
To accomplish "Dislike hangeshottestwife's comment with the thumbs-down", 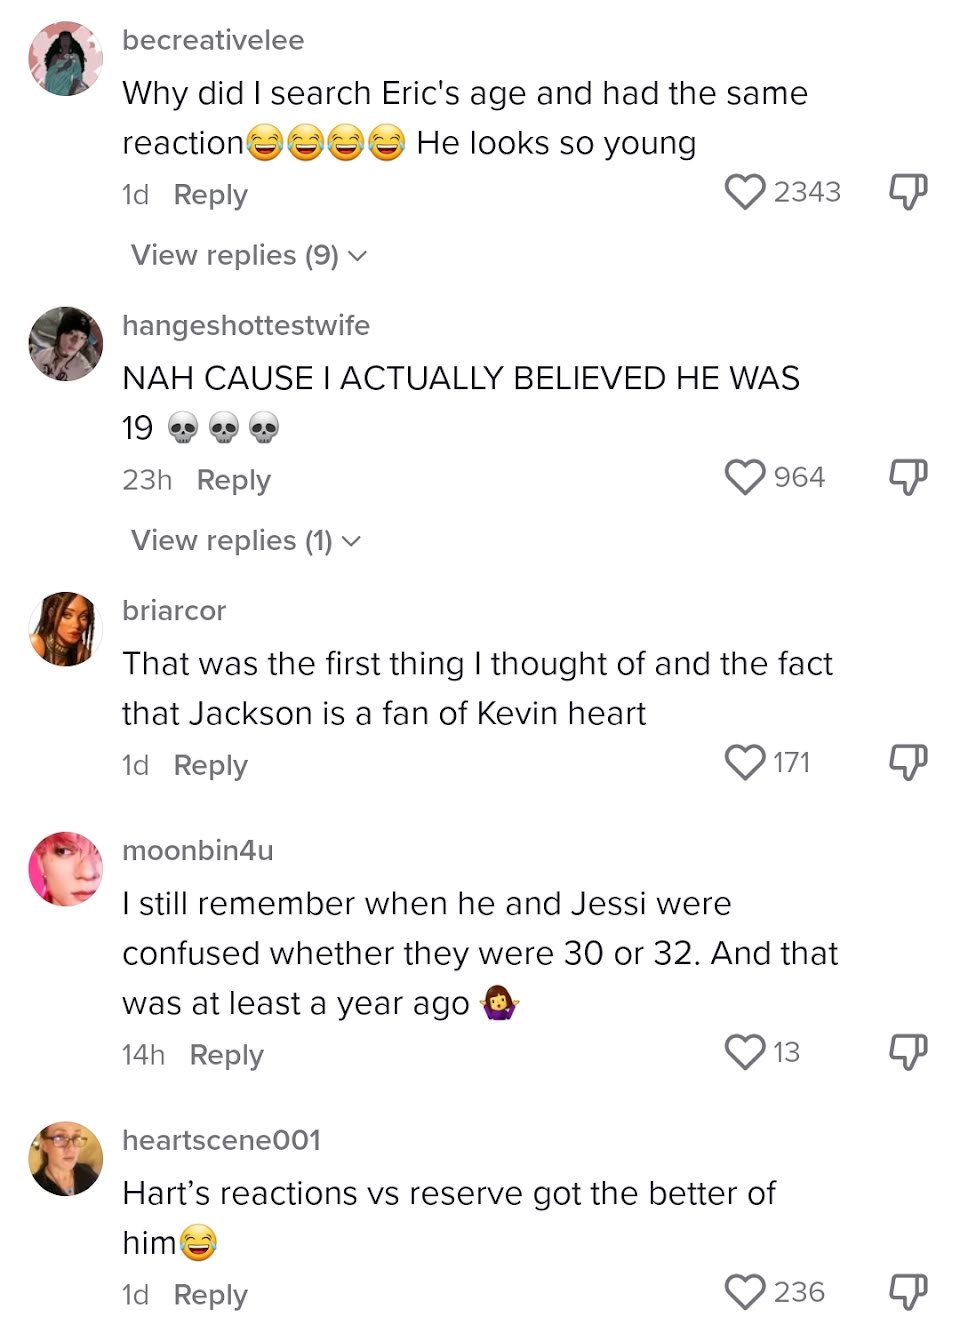I will click(x=908, y=477).
